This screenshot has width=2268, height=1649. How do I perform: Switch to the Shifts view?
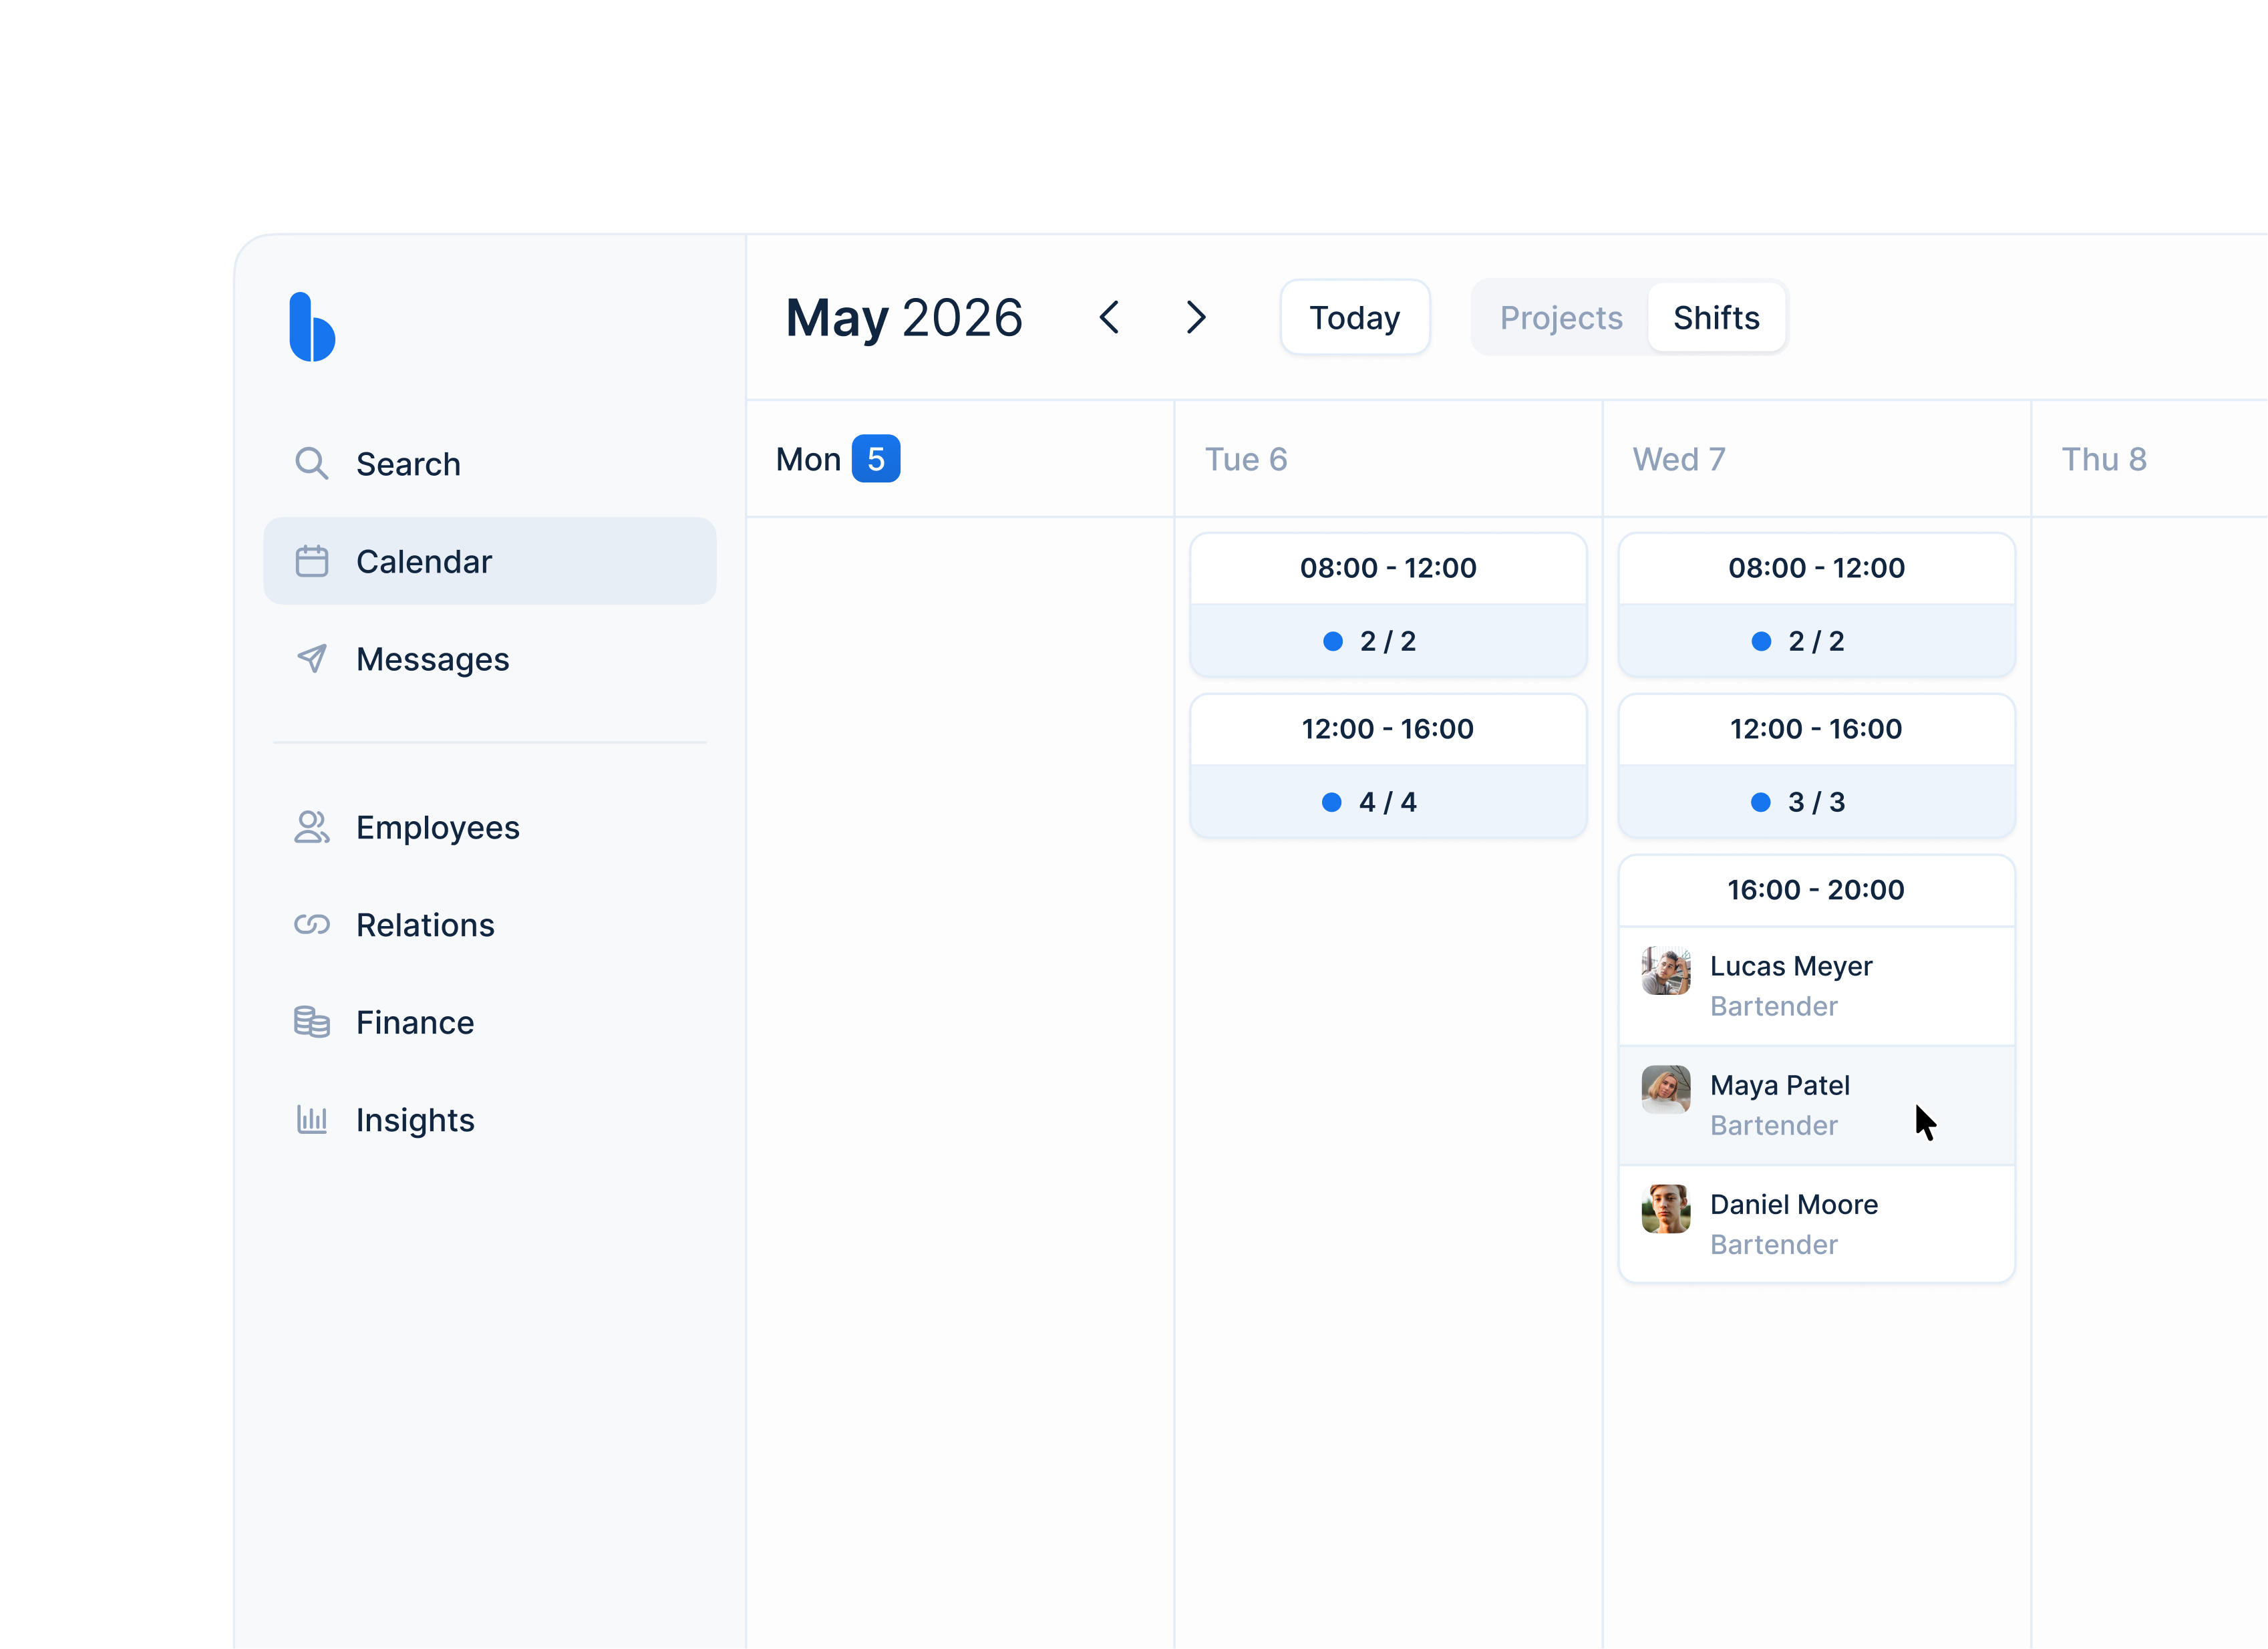(1716, 318)
